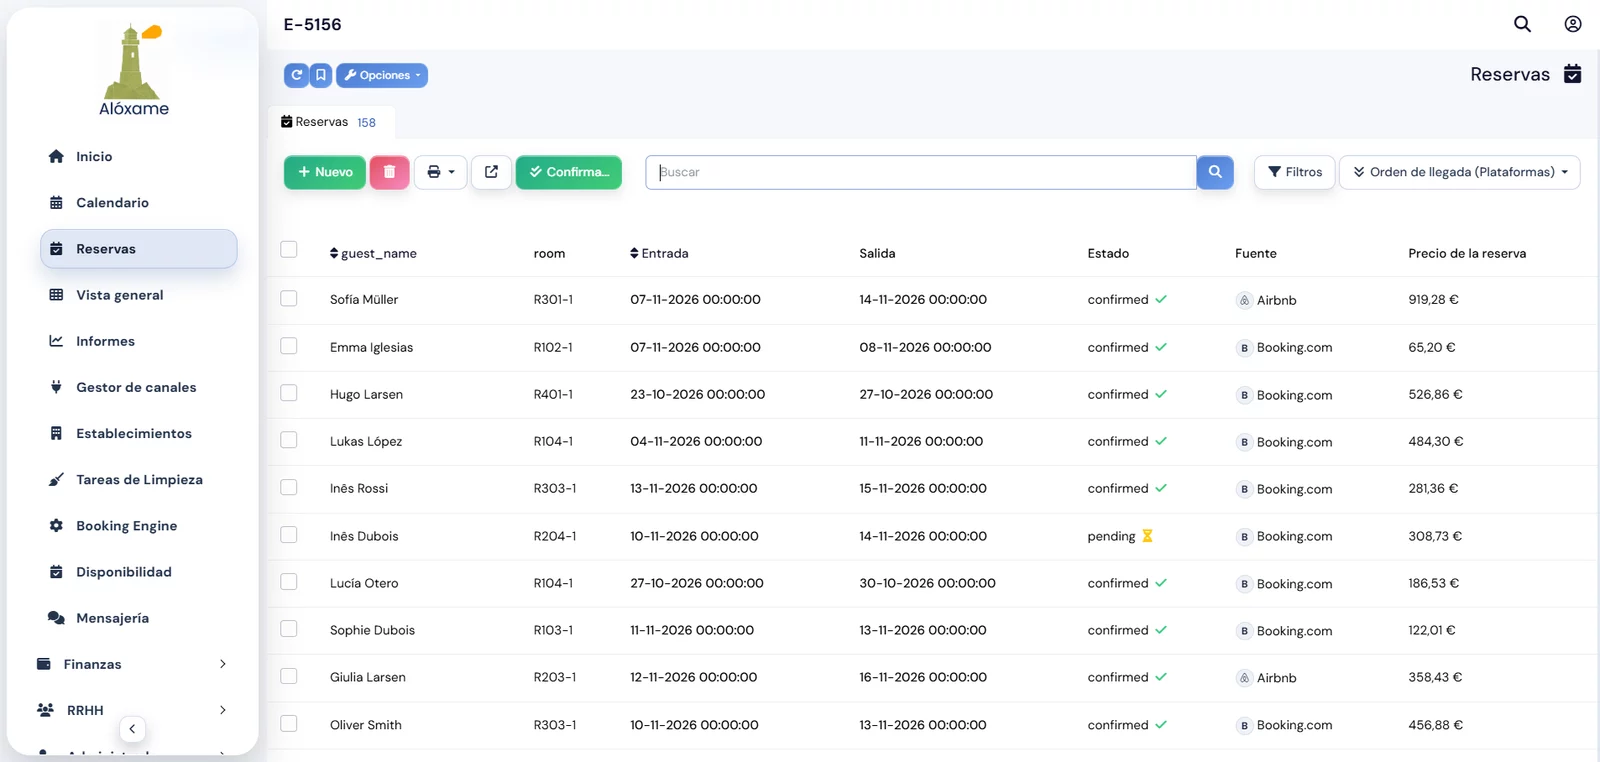Click the refresh icon button
Viewport: 1600px width, 762px height.
tap(296, 75)
